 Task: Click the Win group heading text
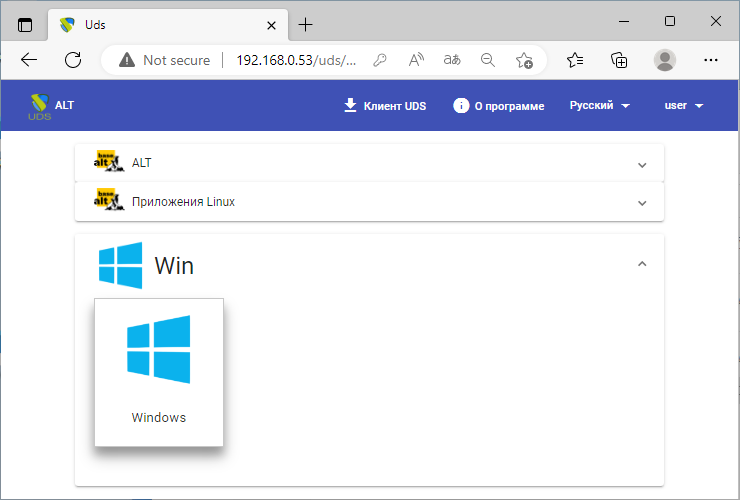point(174,265)
